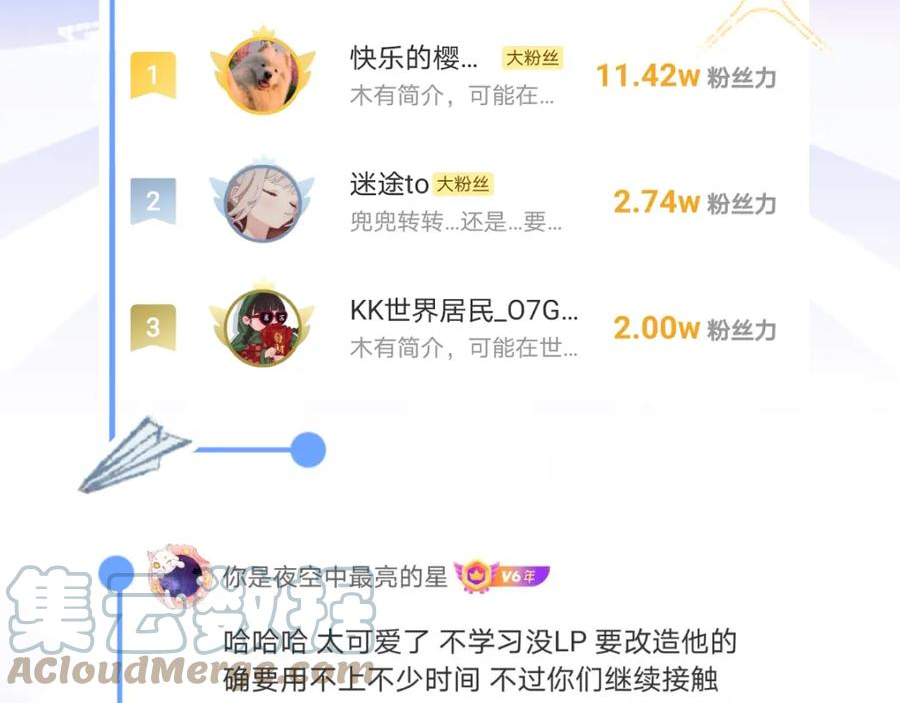Open the white-haired anime avatar profile
This screenshot has width=900, height=703.
(263, 200)
